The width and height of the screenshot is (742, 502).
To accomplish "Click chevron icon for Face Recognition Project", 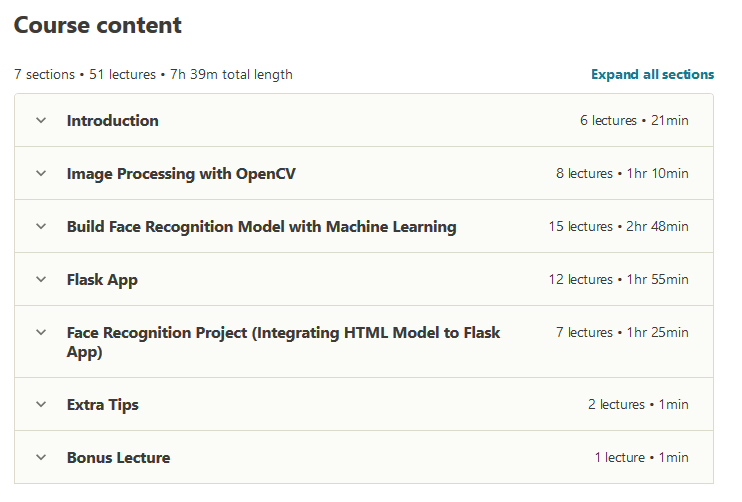I will pos(41,332).
